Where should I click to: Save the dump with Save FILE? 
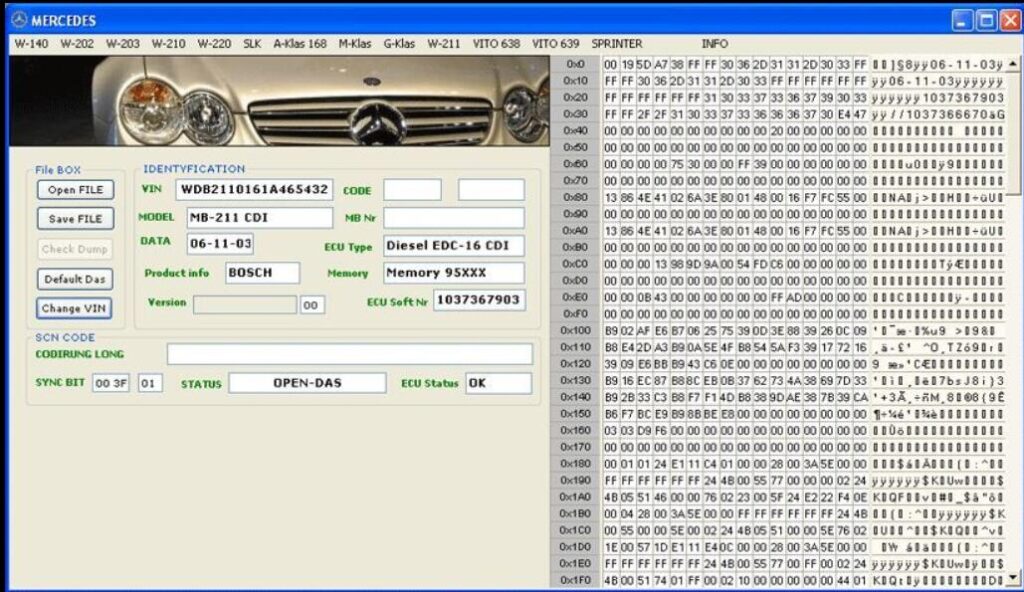[74, 219]
